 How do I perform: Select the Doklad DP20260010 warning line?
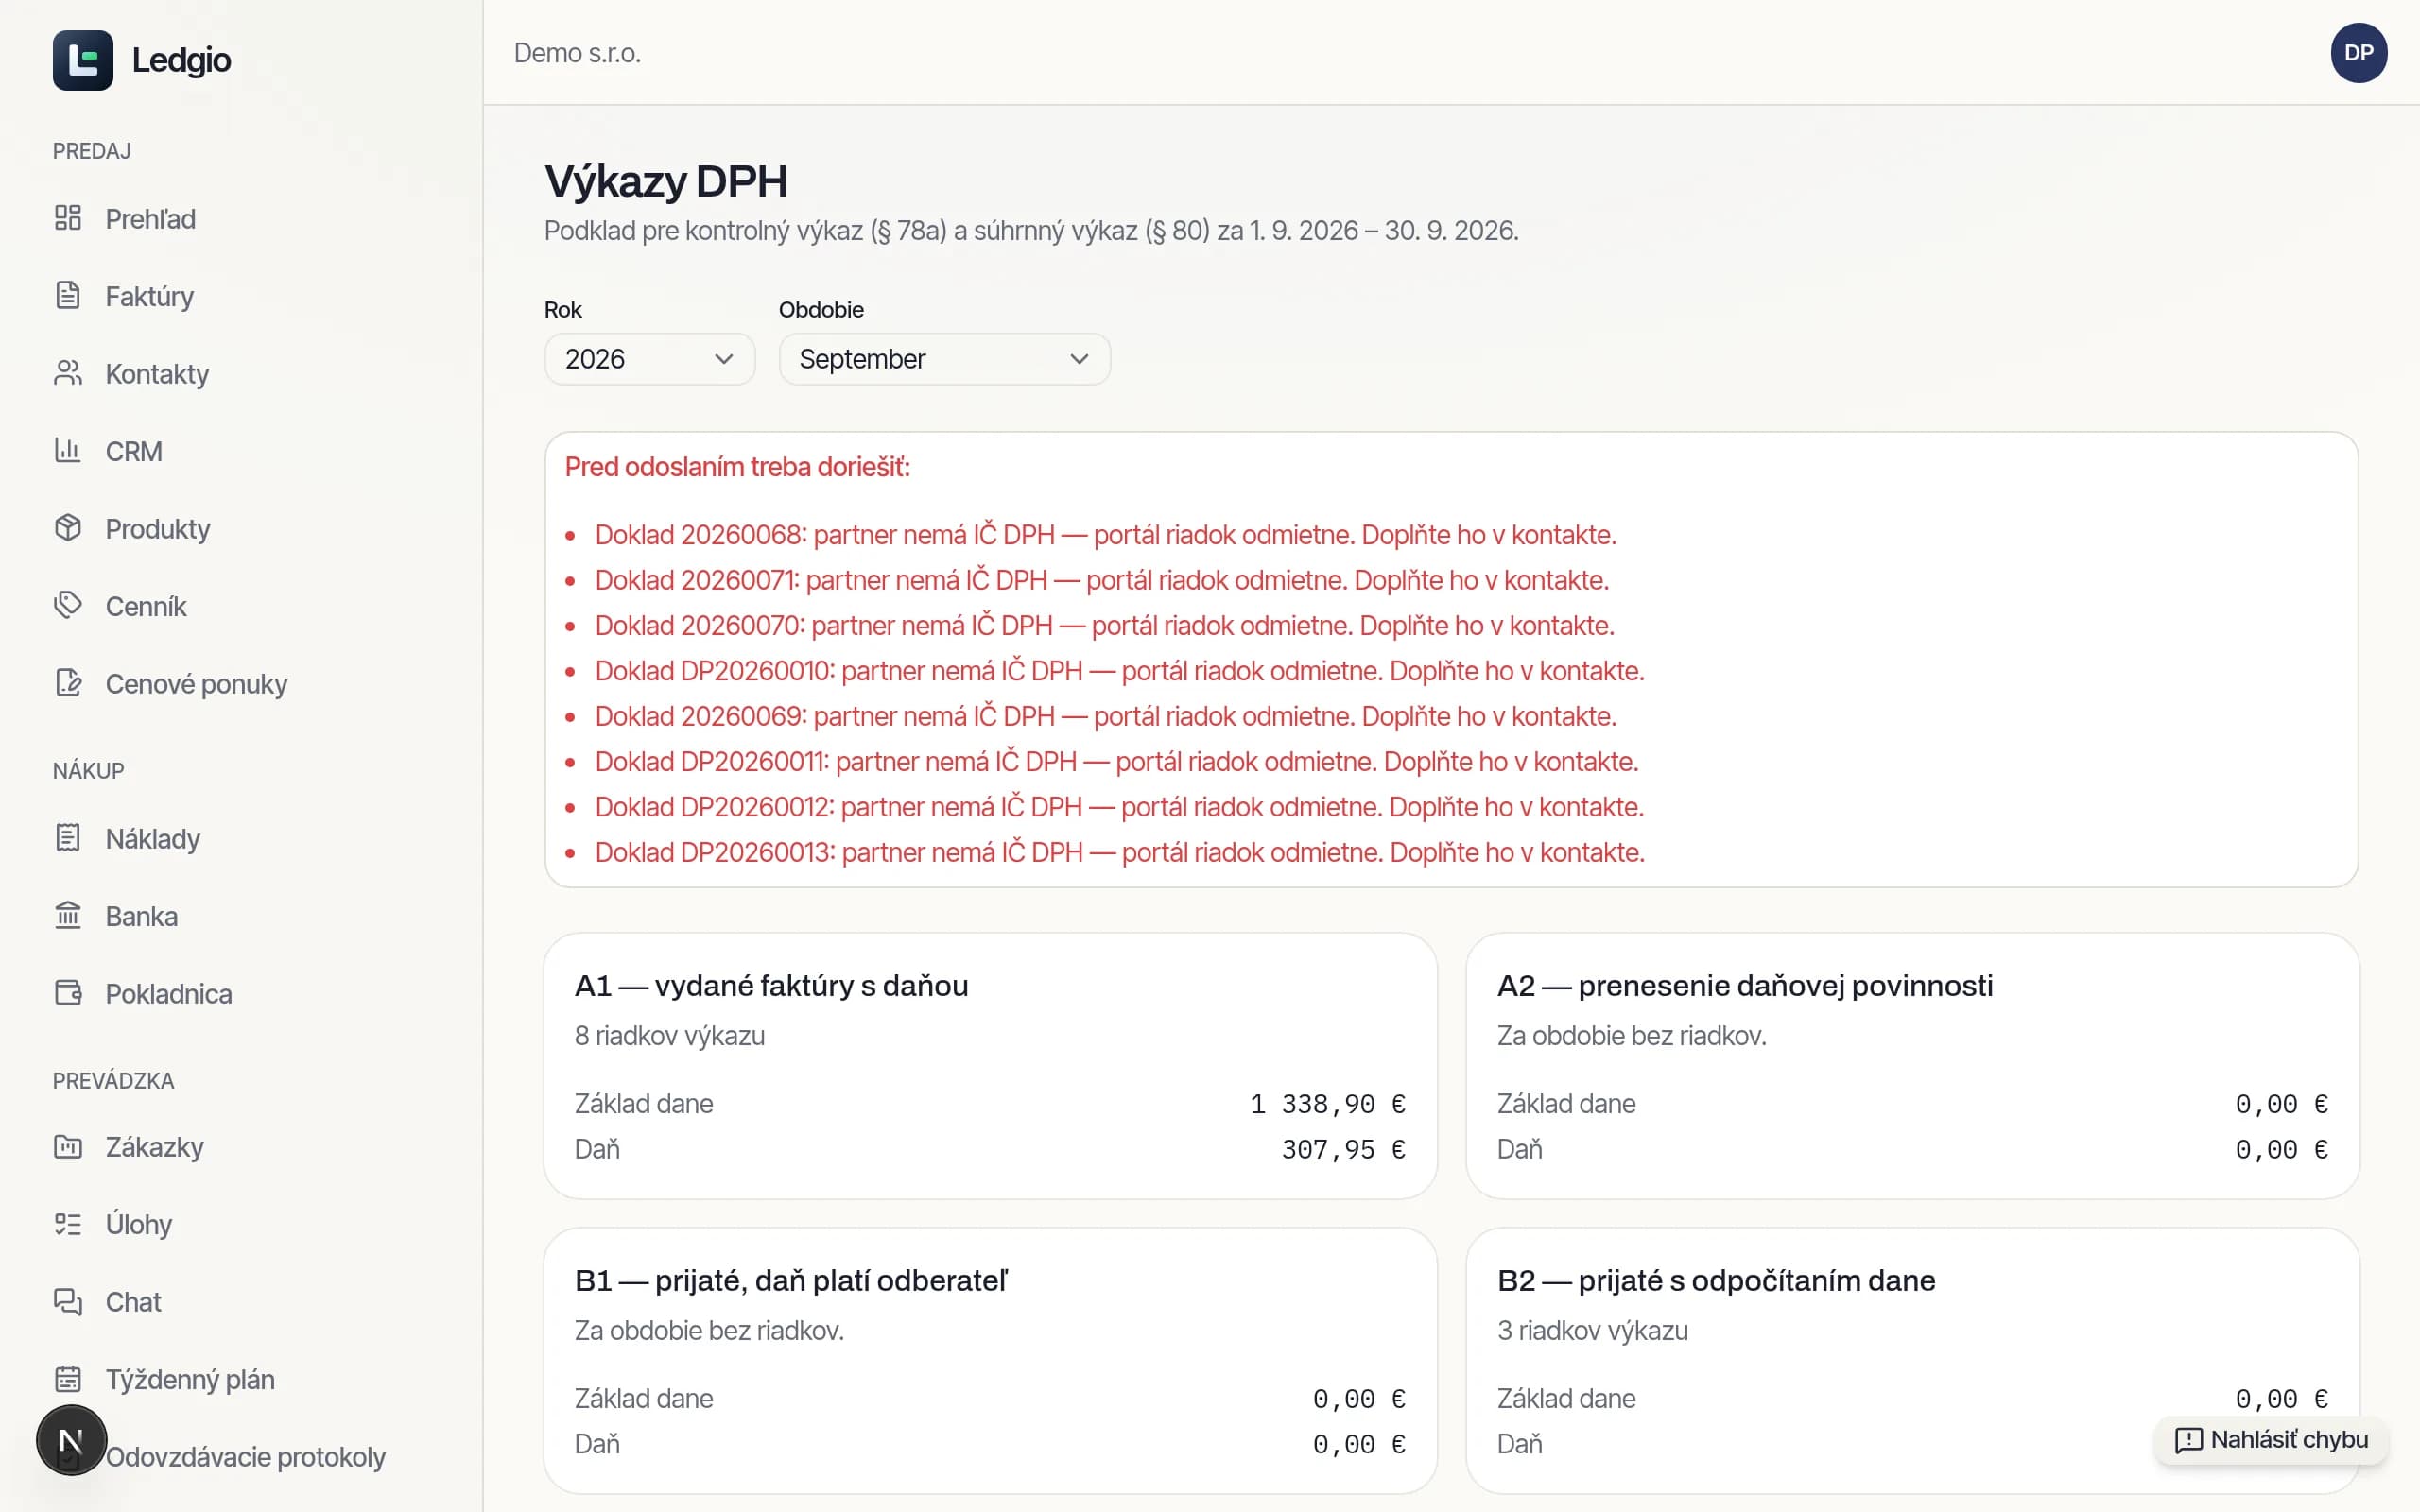tap(1119, 671)
